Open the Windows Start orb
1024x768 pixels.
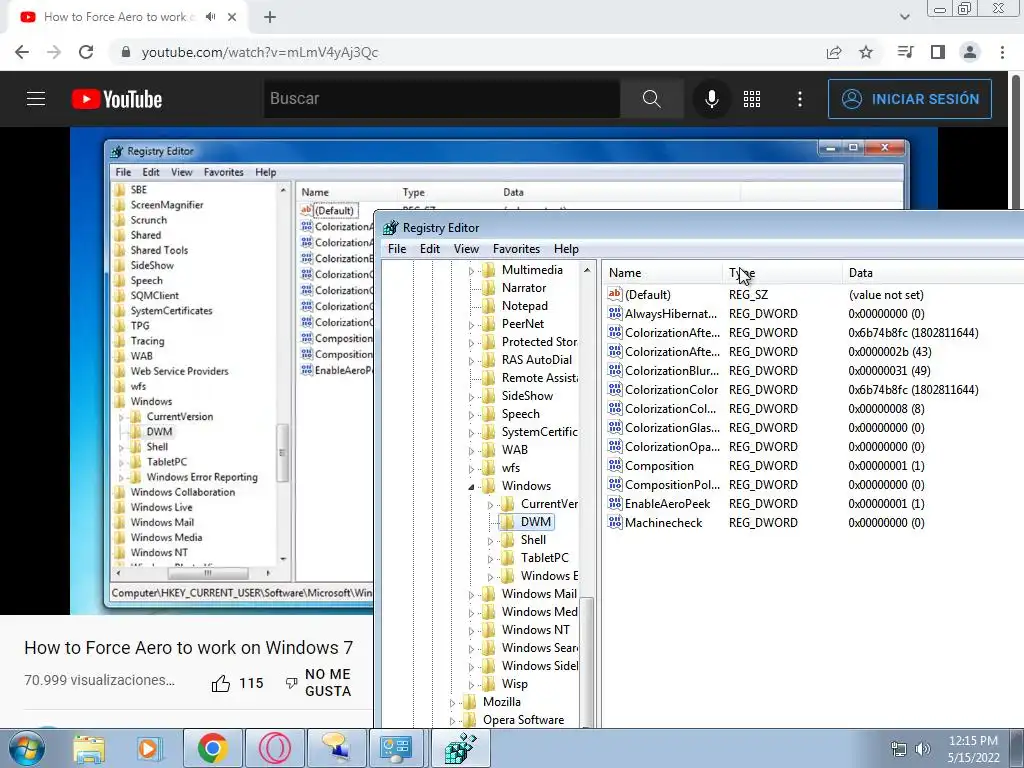pyautogui.click(x=26, y=748)
